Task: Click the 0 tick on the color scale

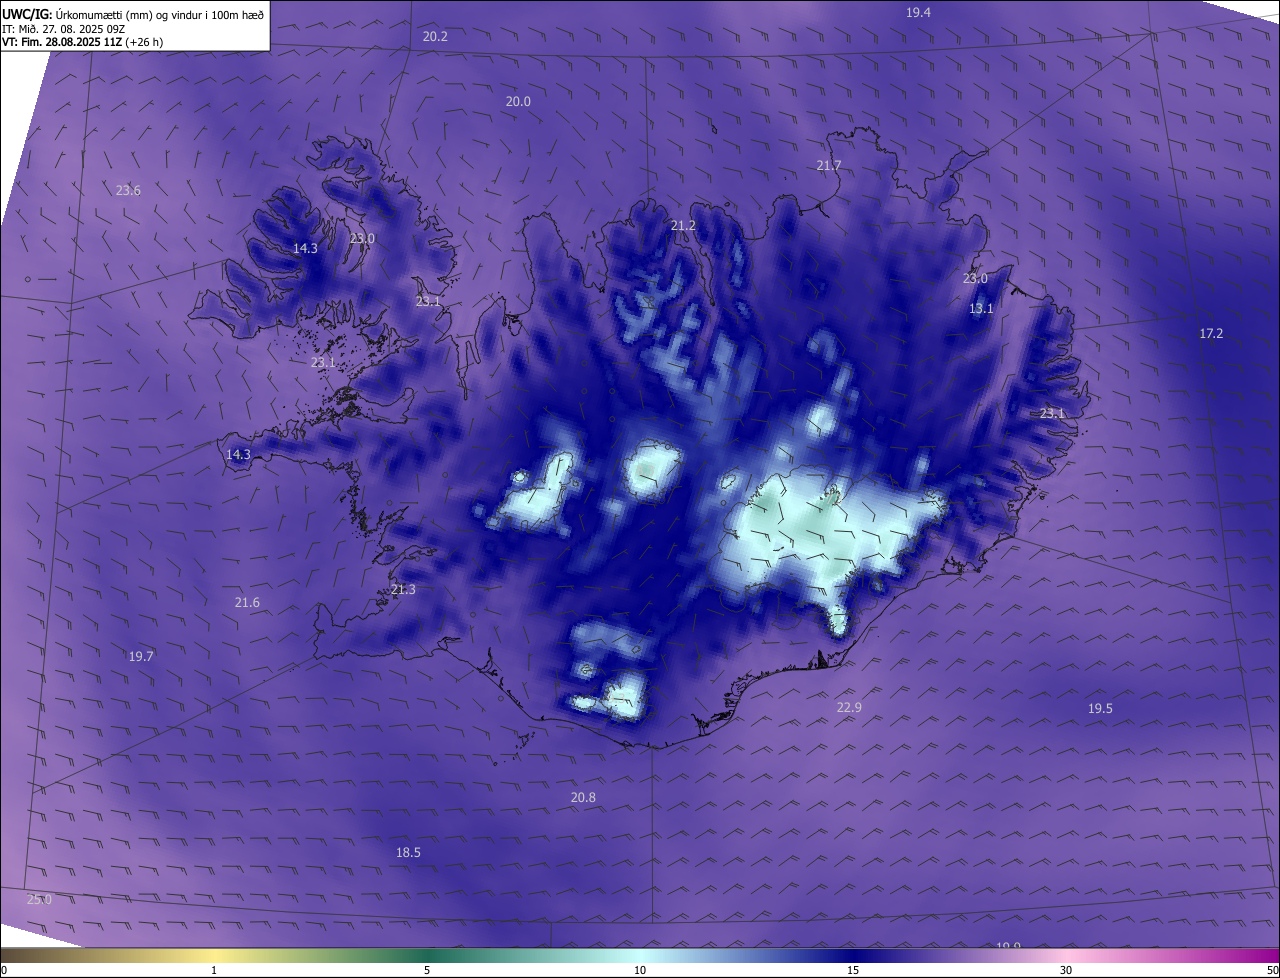Action: [4, 970]
